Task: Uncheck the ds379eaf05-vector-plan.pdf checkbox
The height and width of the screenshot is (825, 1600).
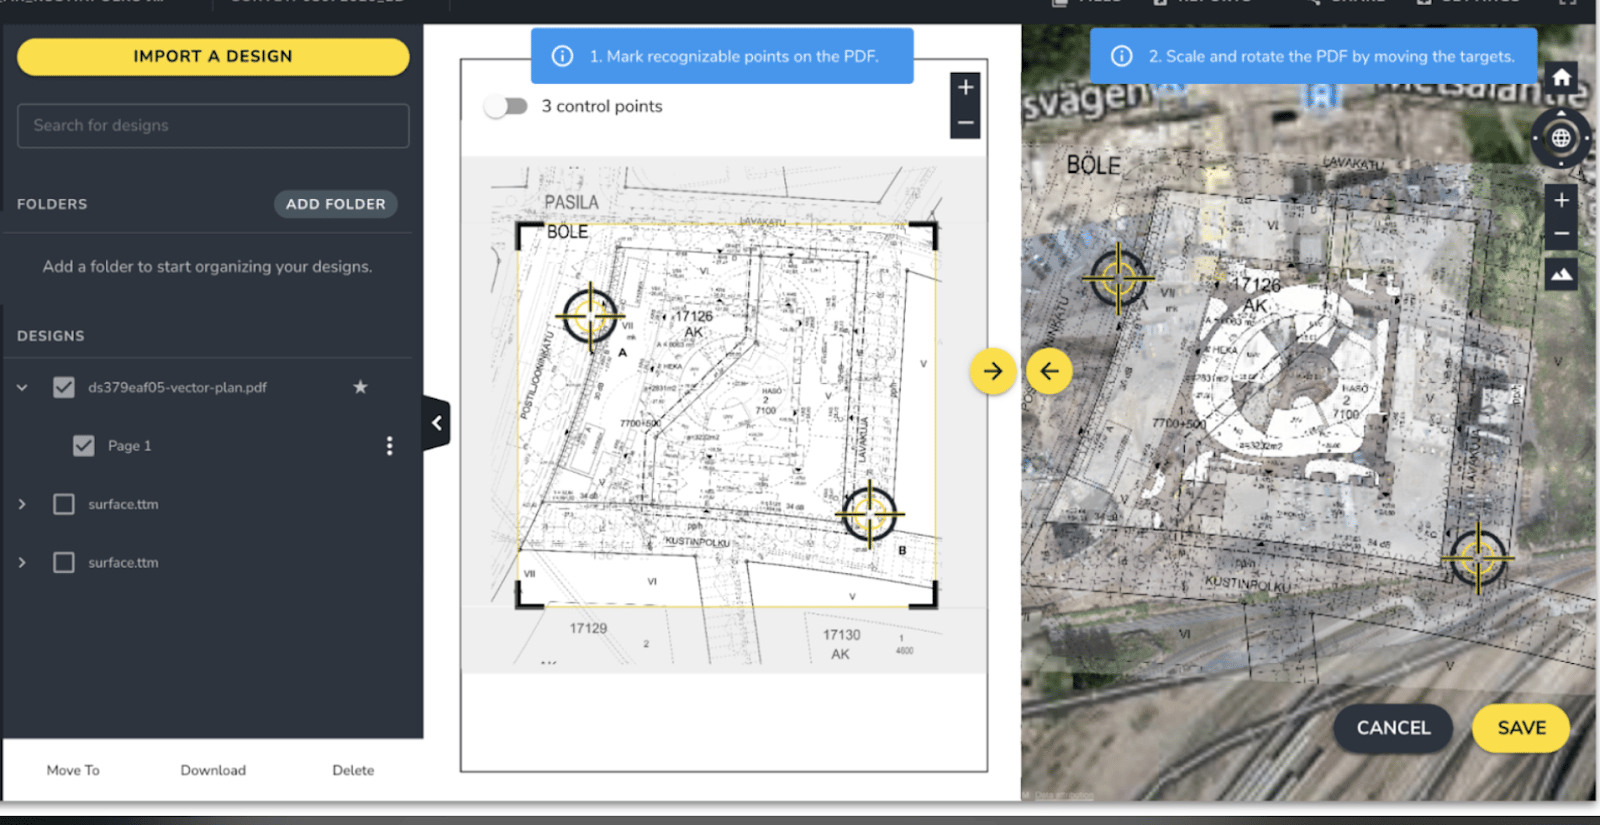Action: click(x=64, y=387)
